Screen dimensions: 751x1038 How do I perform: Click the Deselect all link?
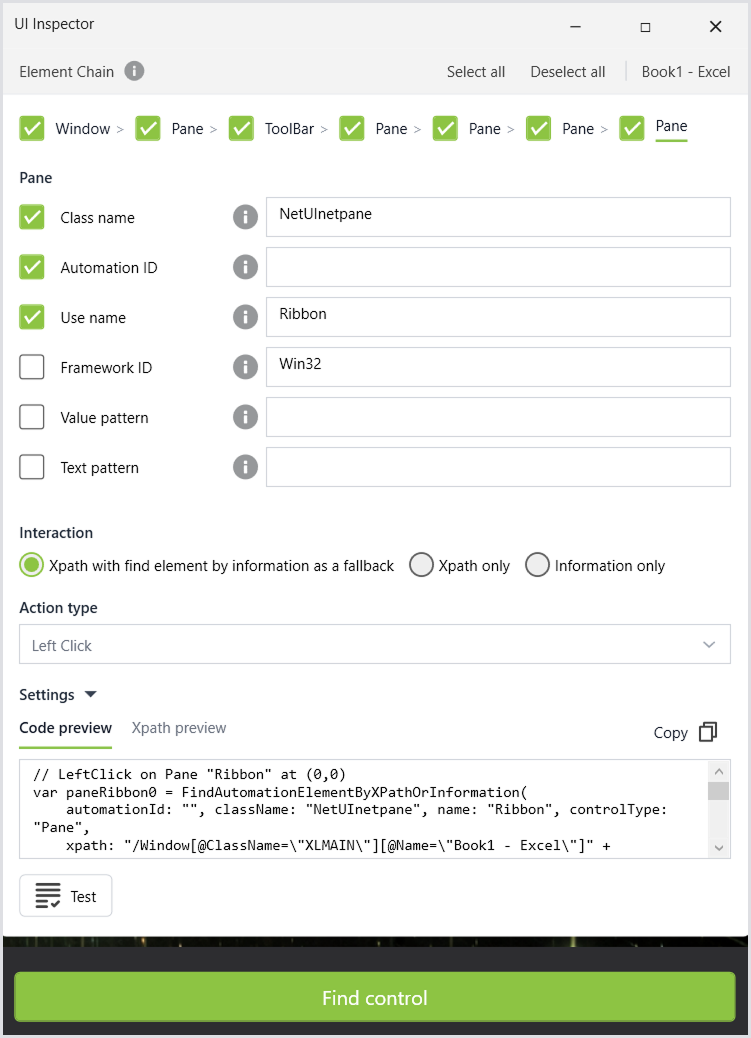coord(568,71)
